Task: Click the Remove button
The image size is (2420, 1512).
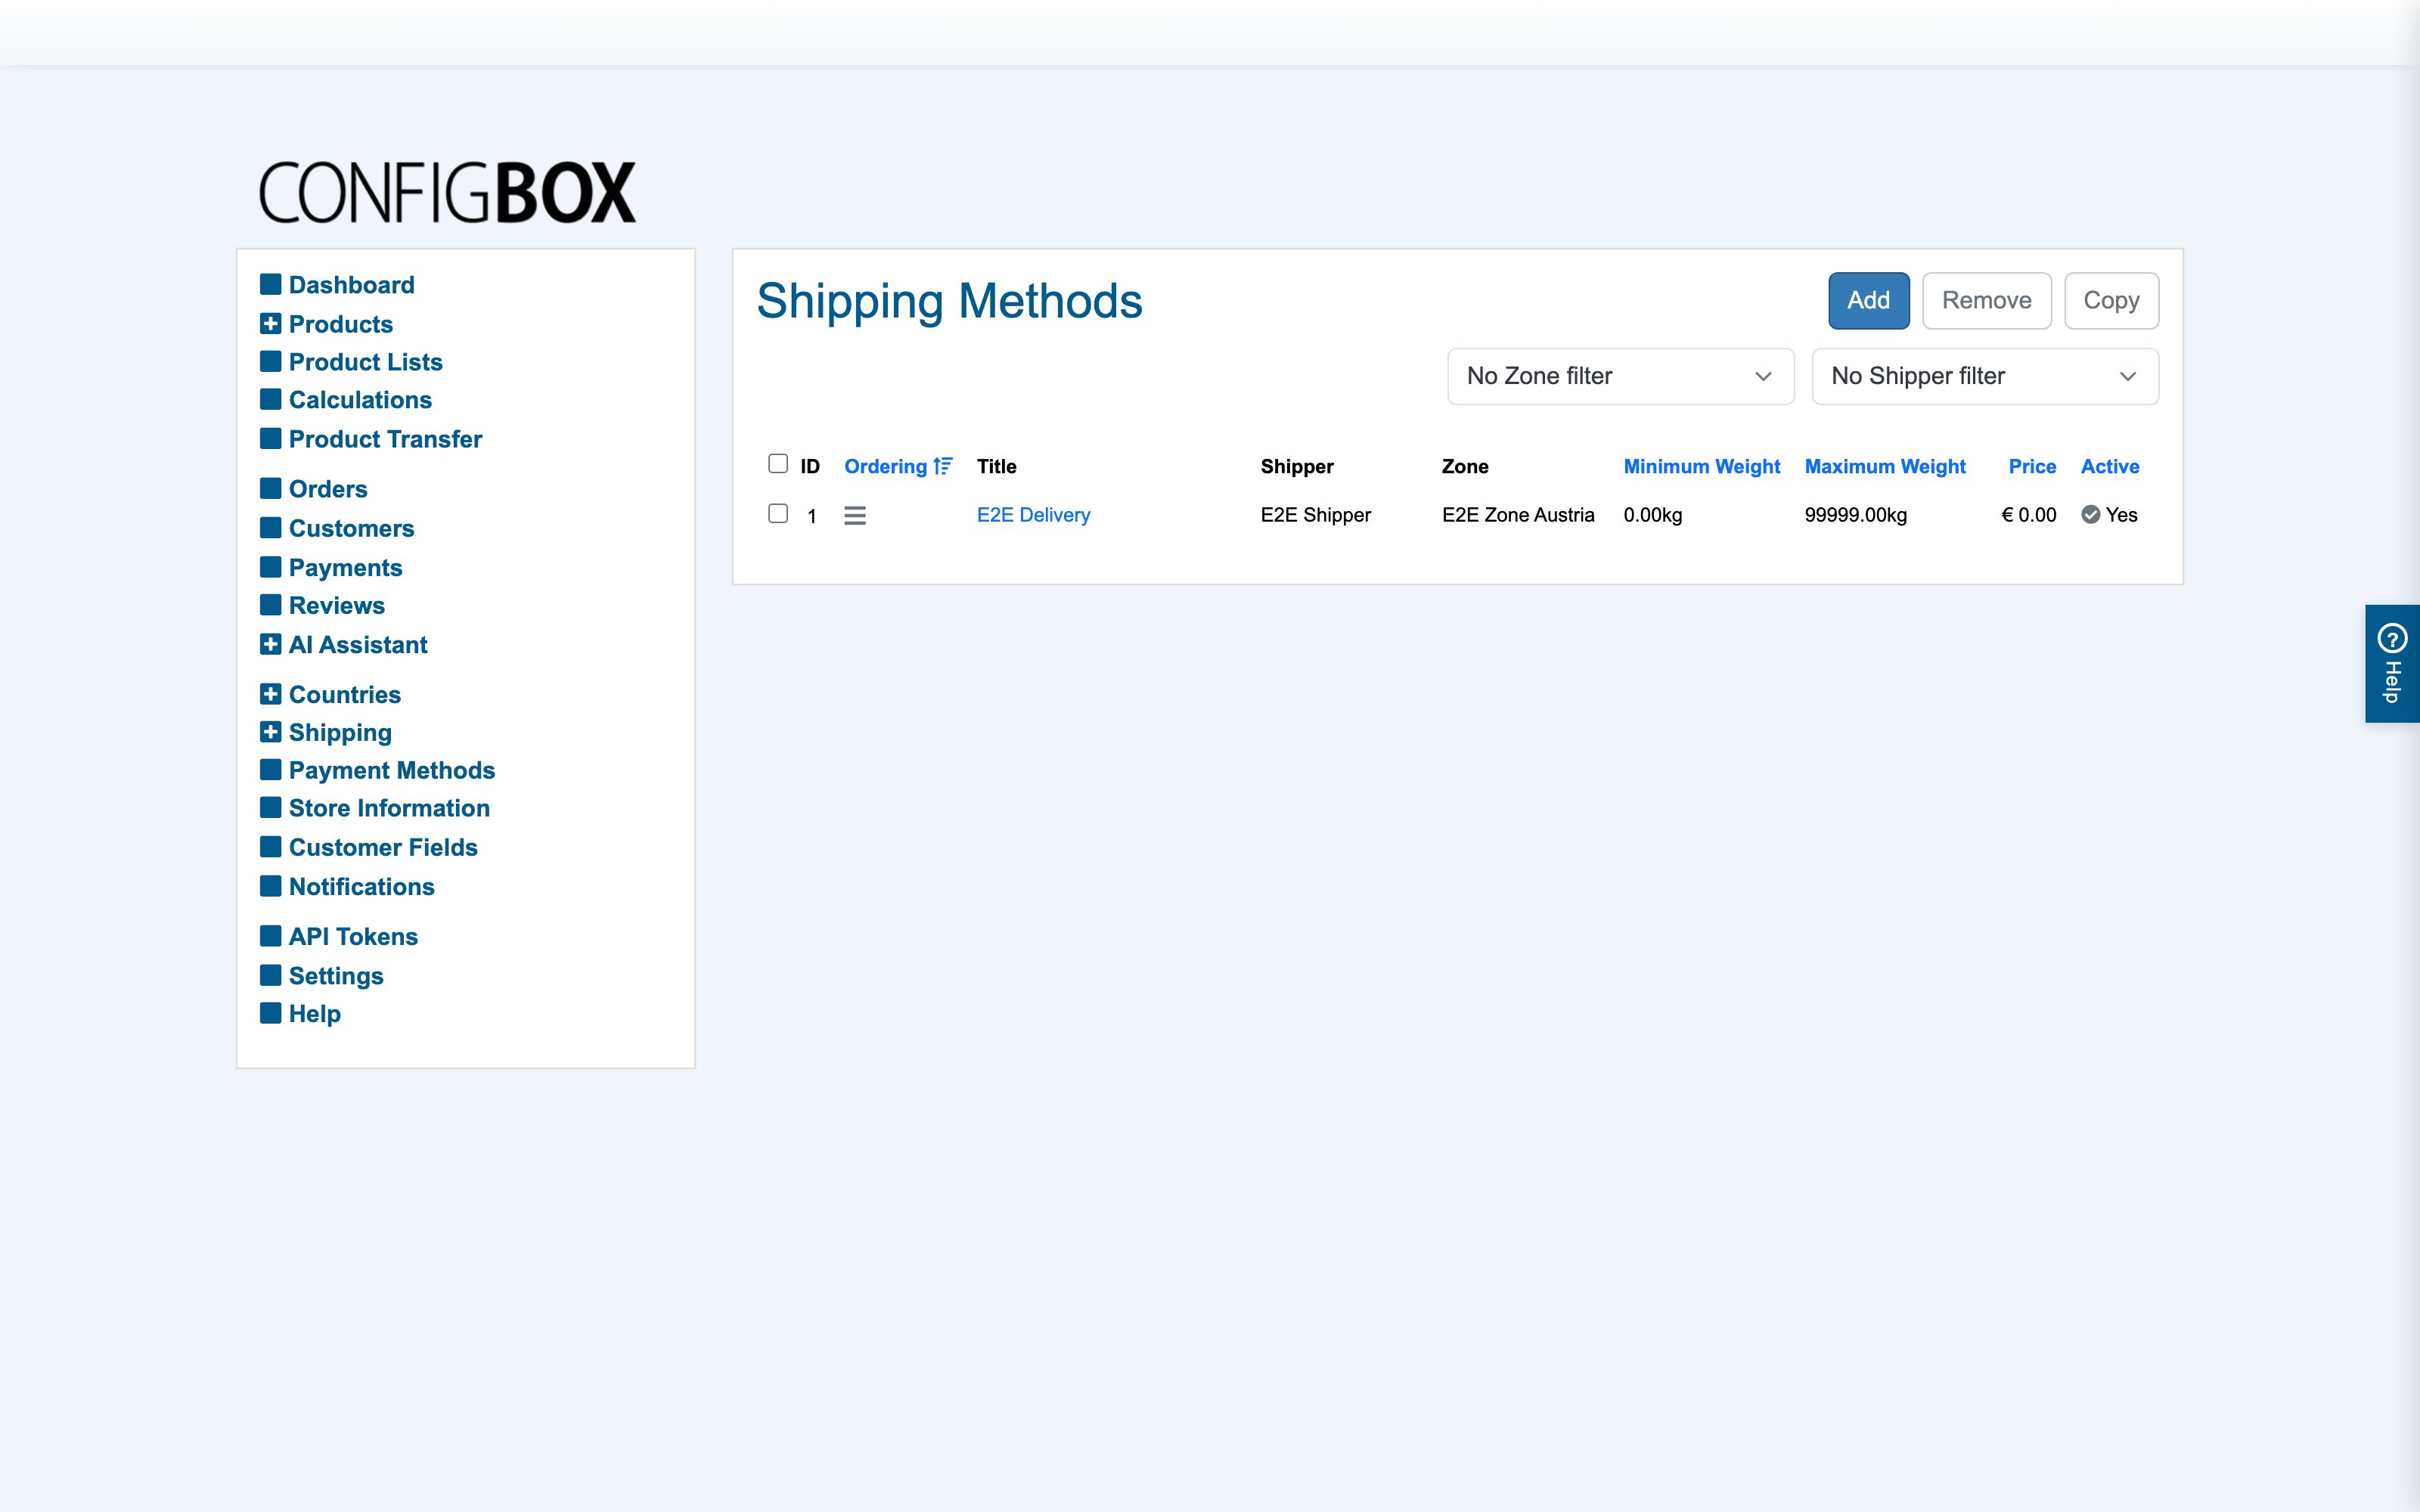Action: (x=1986, y=300)
